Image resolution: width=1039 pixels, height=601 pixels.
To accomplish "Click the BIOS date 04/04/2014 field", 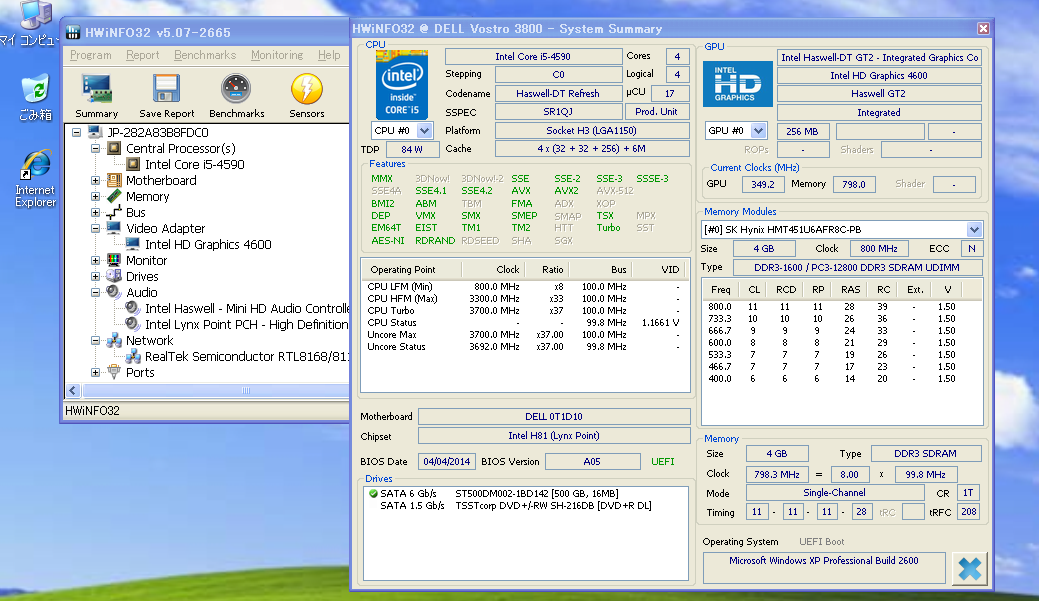I will 447,461.
